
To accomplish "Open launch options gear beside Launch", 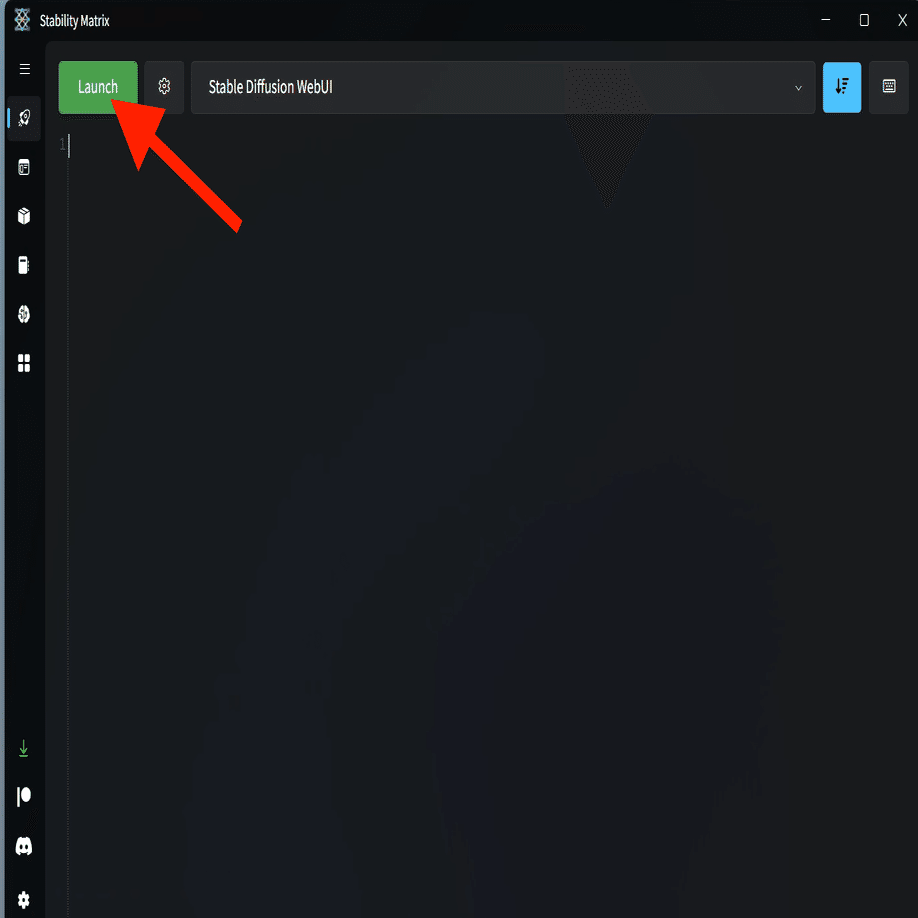I will pos(164,87).
